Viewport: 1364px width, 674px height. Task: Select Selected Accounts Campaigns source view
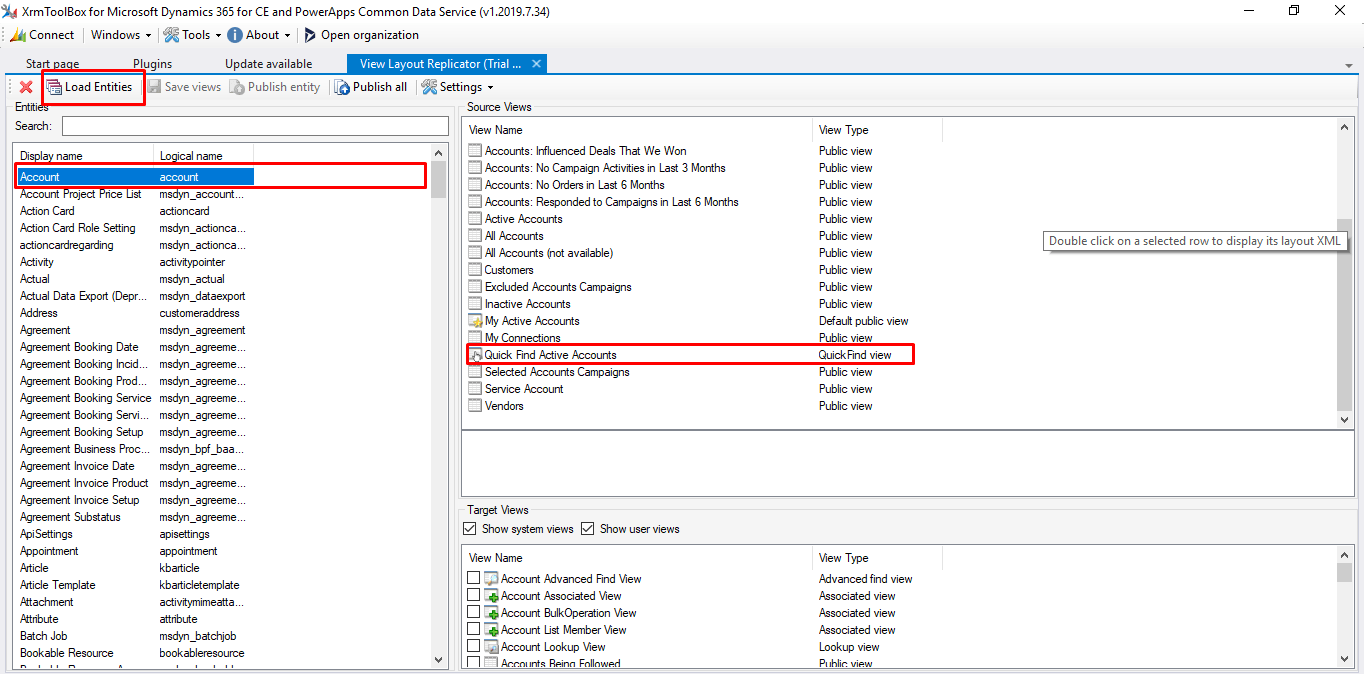[x=557, y=372]
